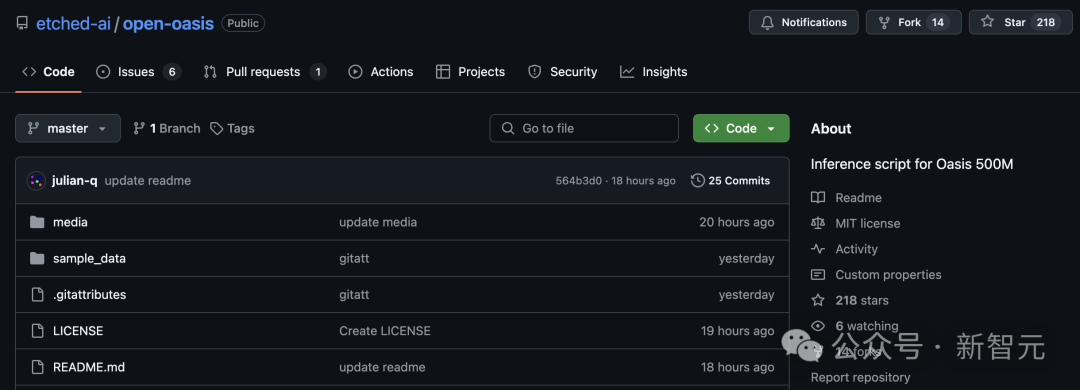
Task: Open the Issues tab
Action: (x=138, y=72)
